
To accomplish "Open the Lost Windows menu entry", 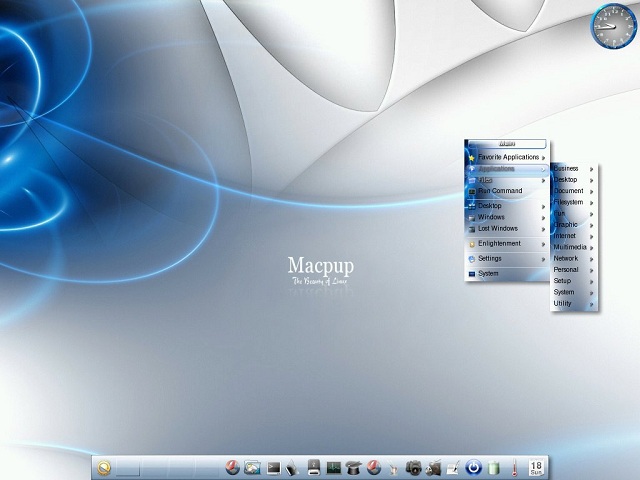I will 507,229.
